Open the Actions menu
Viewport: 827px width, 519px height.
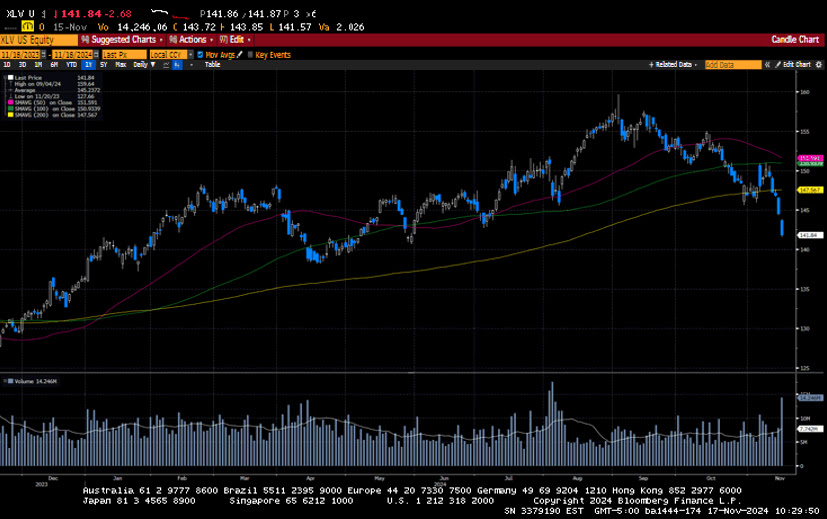pos(191,39)
